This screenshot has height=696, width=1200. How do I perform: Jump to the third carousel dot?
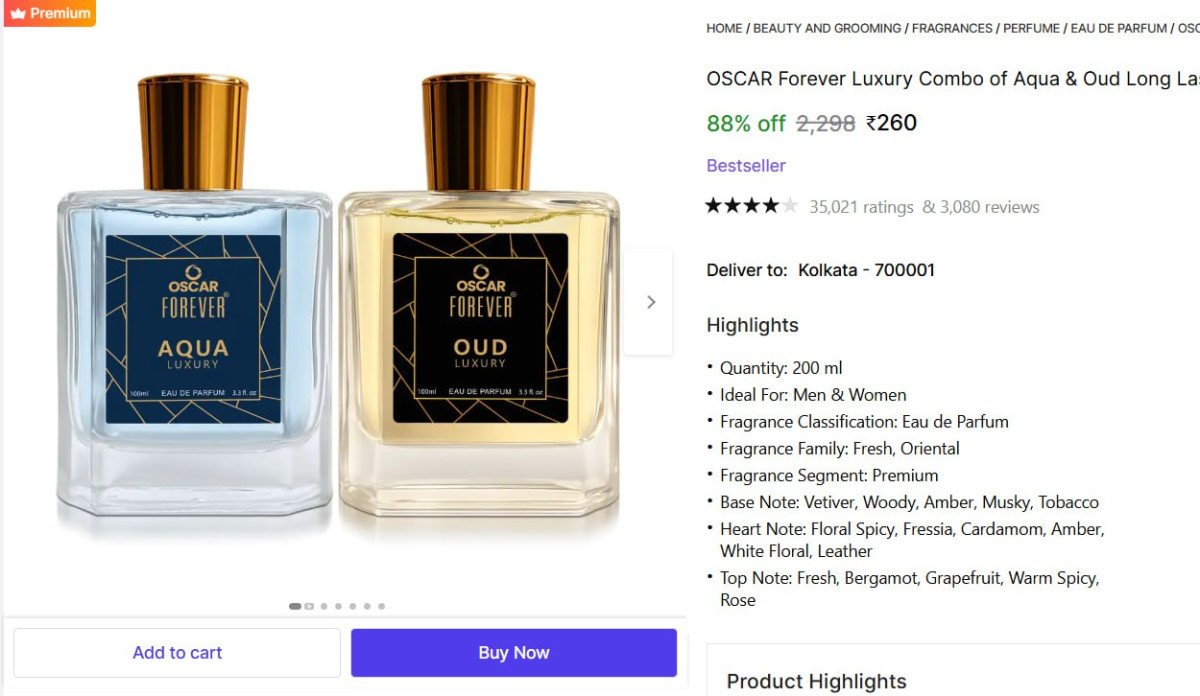[x=324, y=606]
